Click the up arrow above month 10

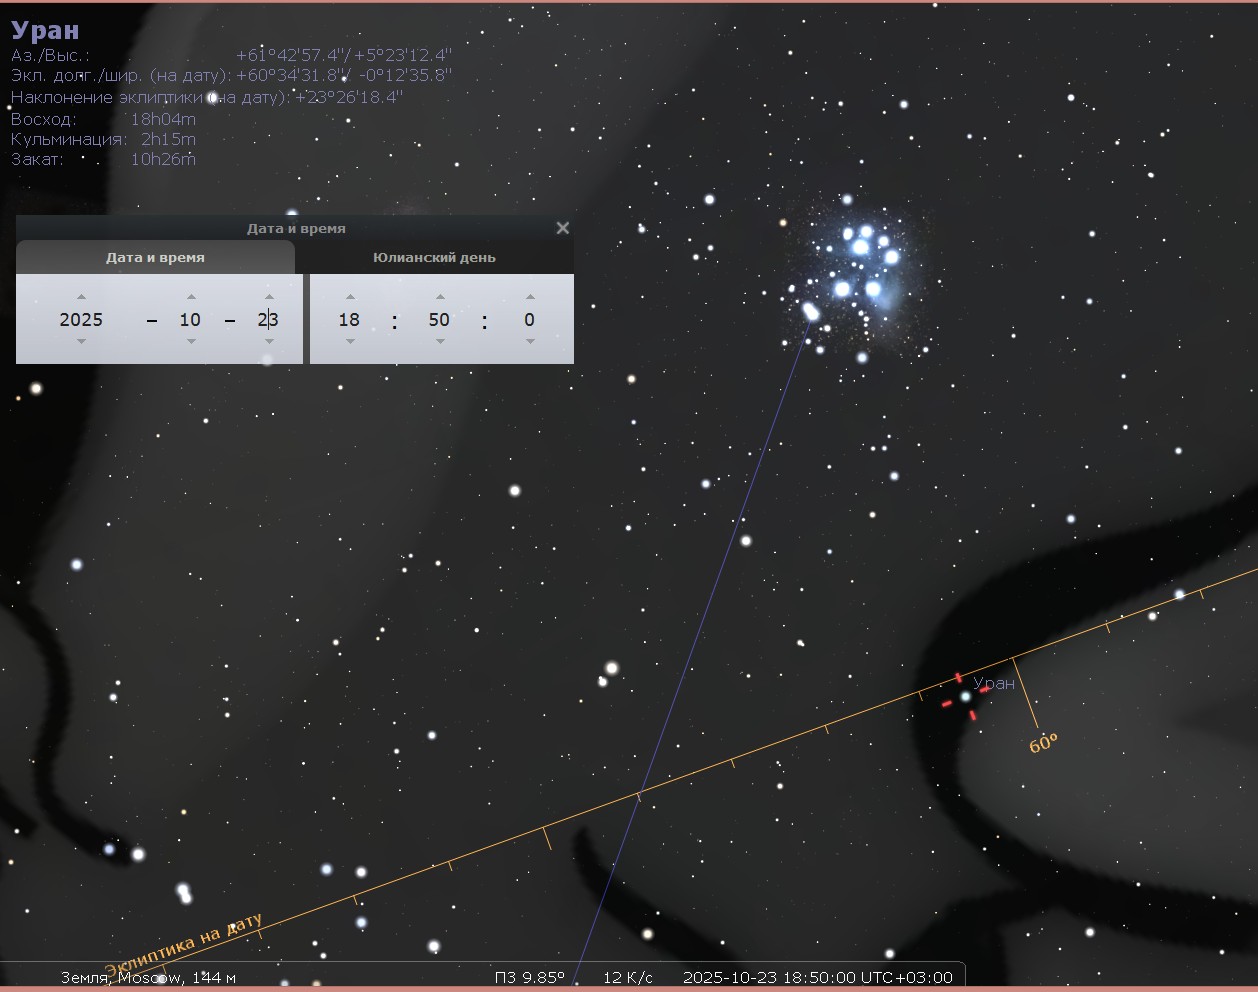pyautogui.click(x=191, y=297)
